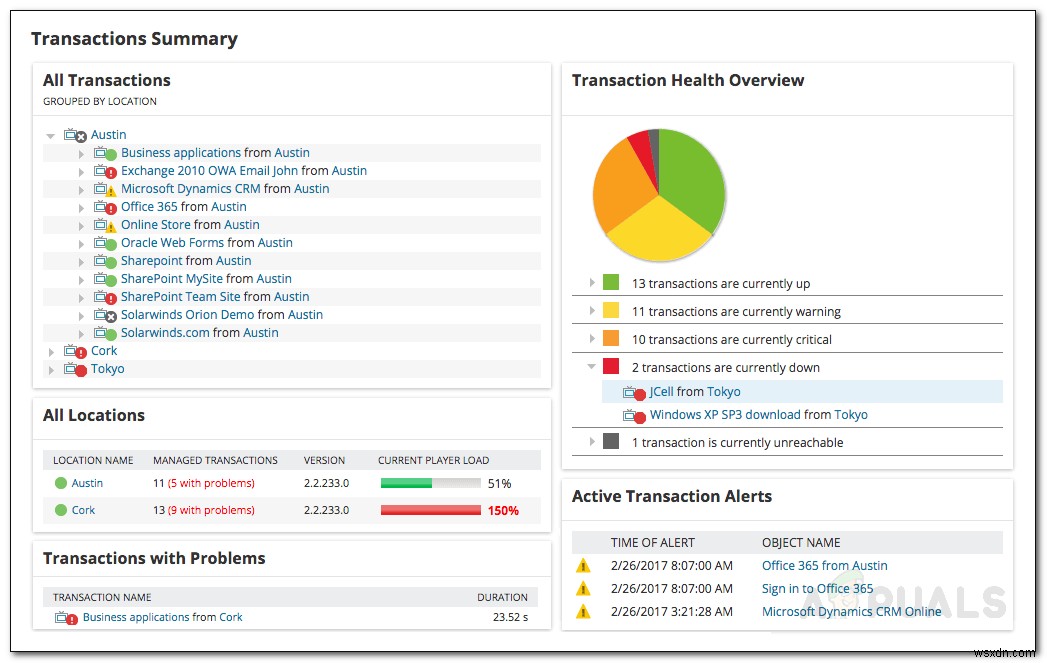Click status icon for SharePoint MySite from Austin

coord(105,280)
